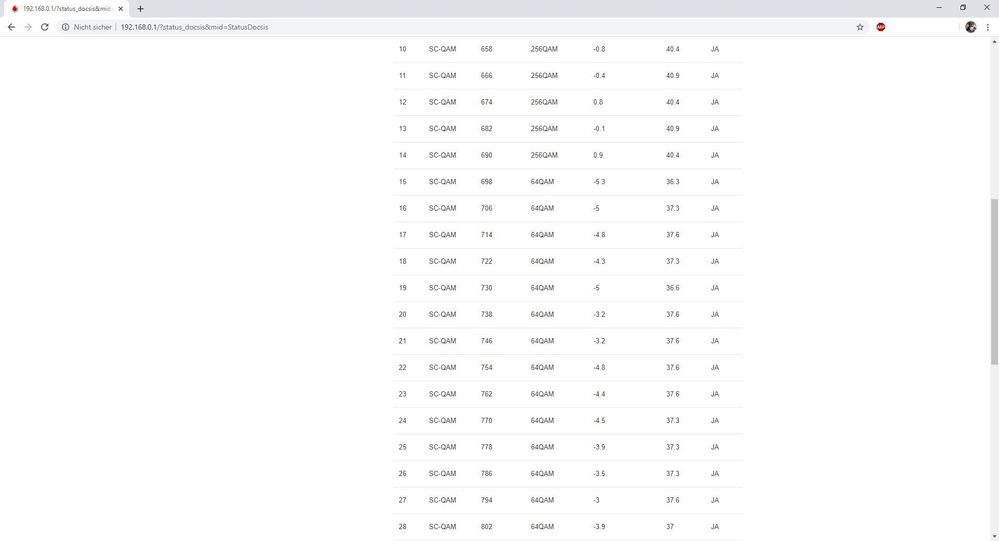The height and width of the screenshot is (541, 999).
Task: Click frequency value 658
Action: [487, 49]
